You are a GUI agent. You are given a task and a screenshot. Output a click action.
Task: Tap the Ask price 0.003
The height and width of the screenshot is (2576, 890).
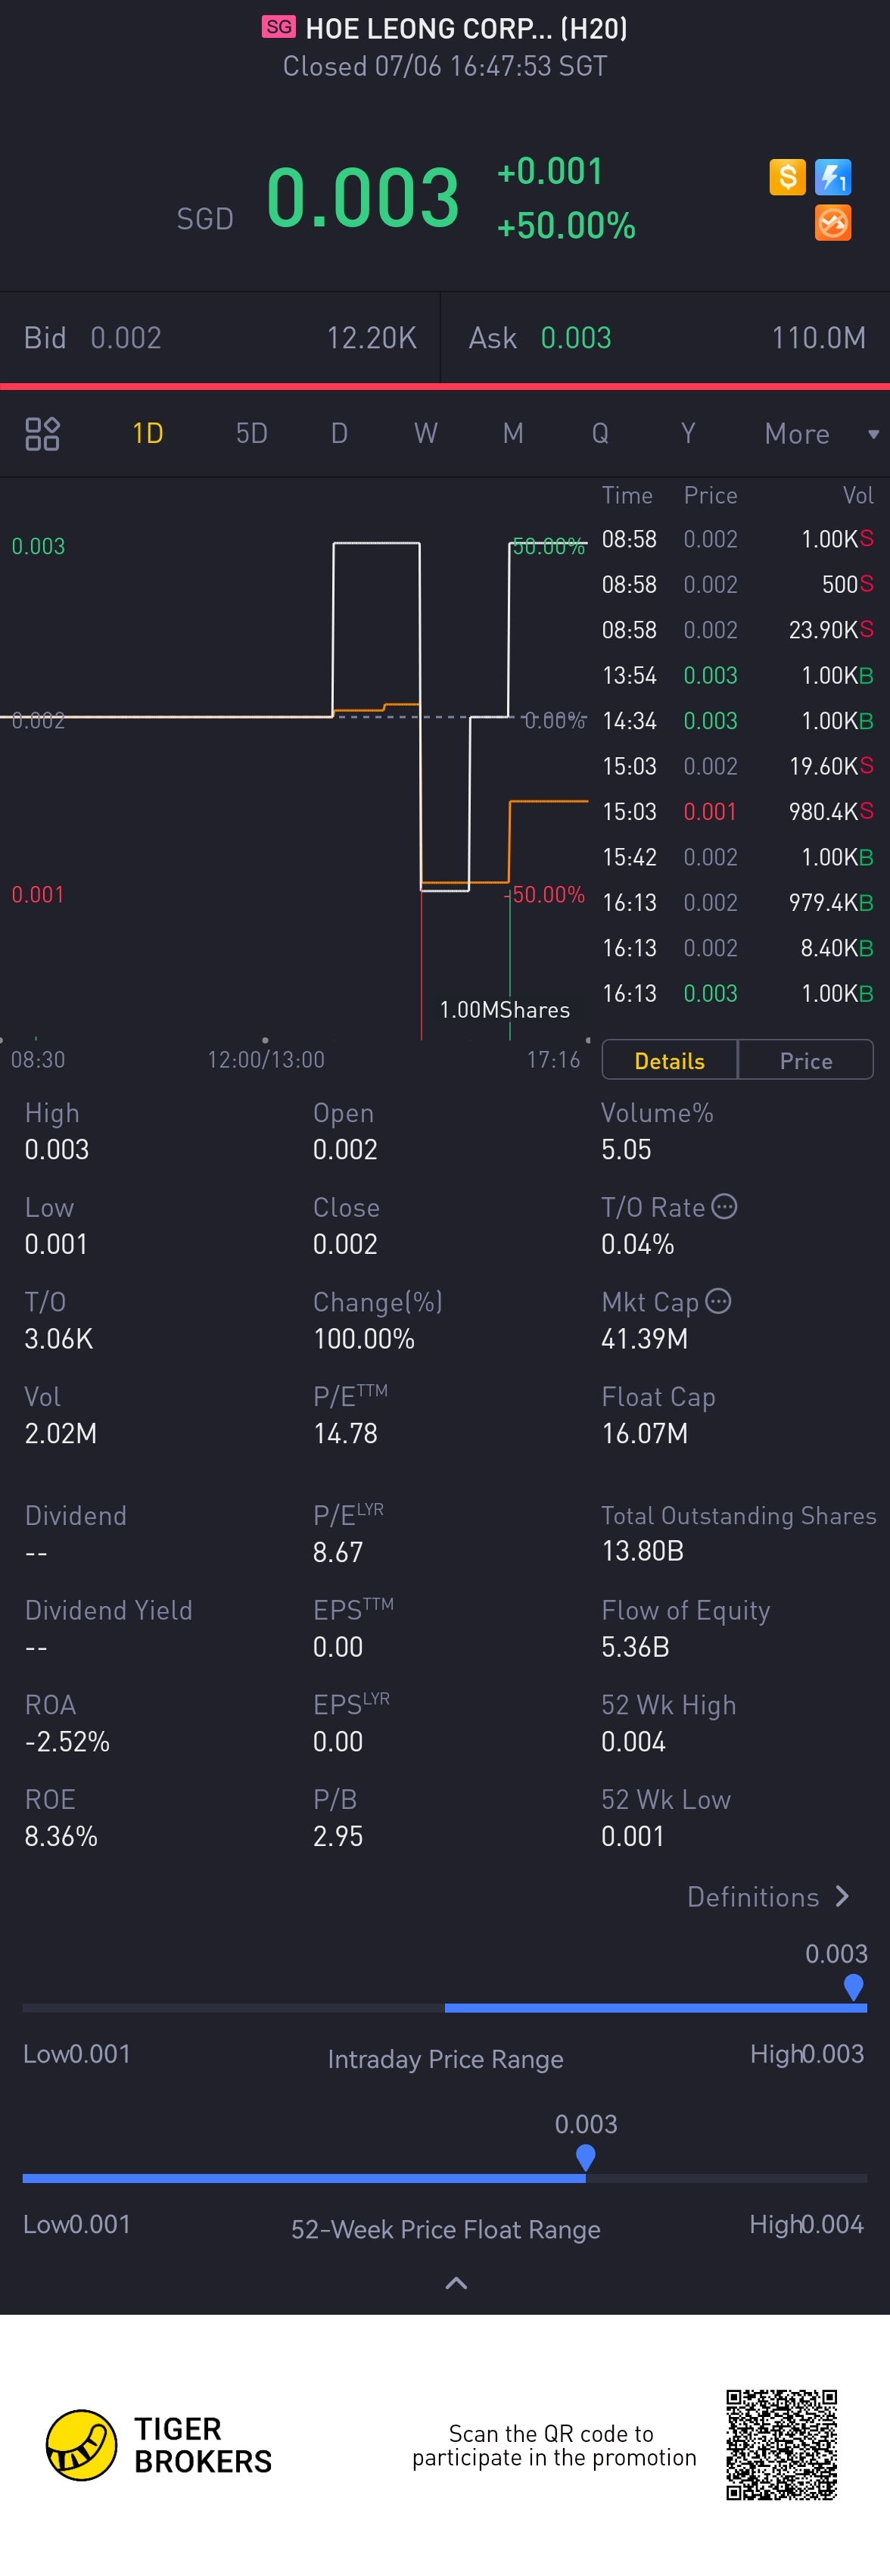click(575, 338)
